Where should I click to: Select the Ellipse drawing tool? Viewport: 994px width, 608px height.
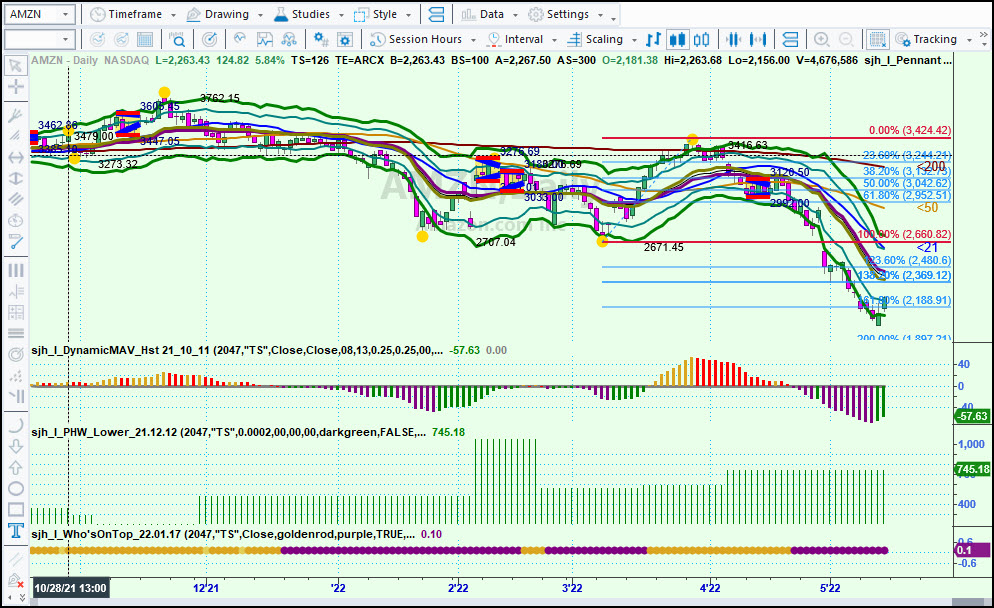click(x=16, y=488)
